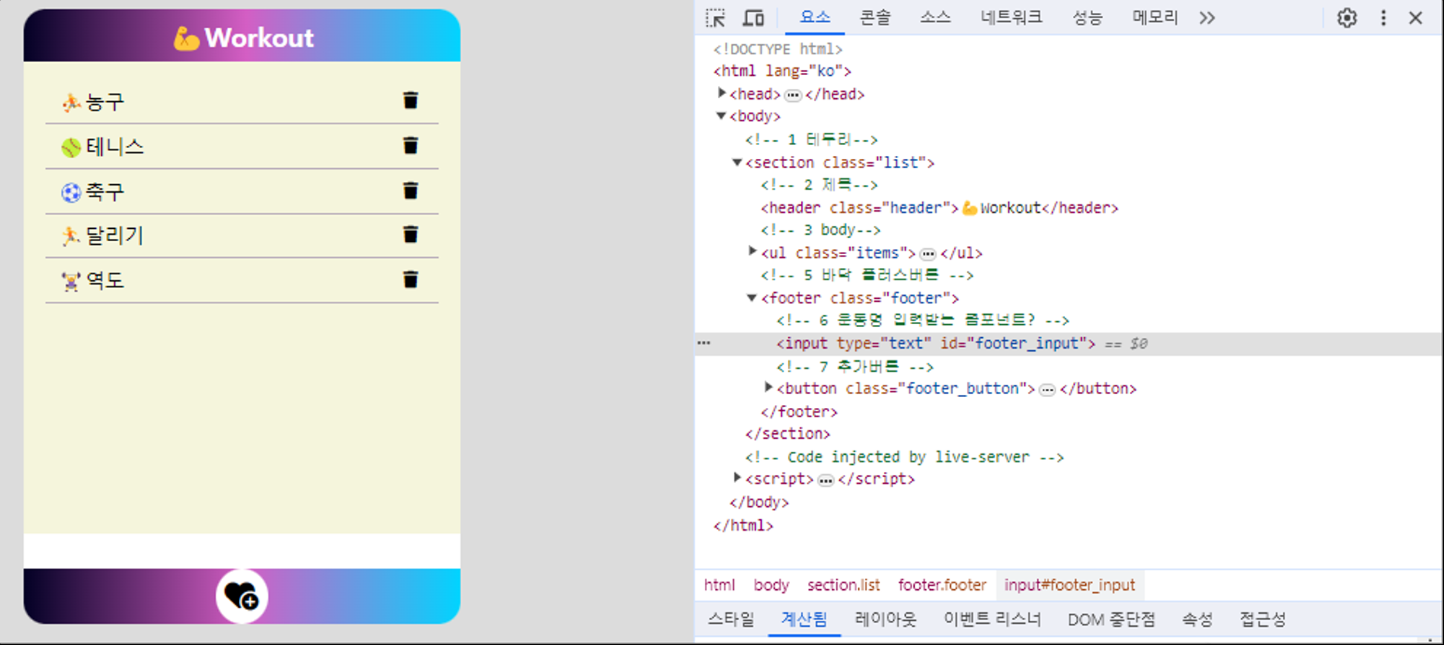Open the 속성 pane tab
Screen dimensions: 1444x645
click(x=1197, y=619)
